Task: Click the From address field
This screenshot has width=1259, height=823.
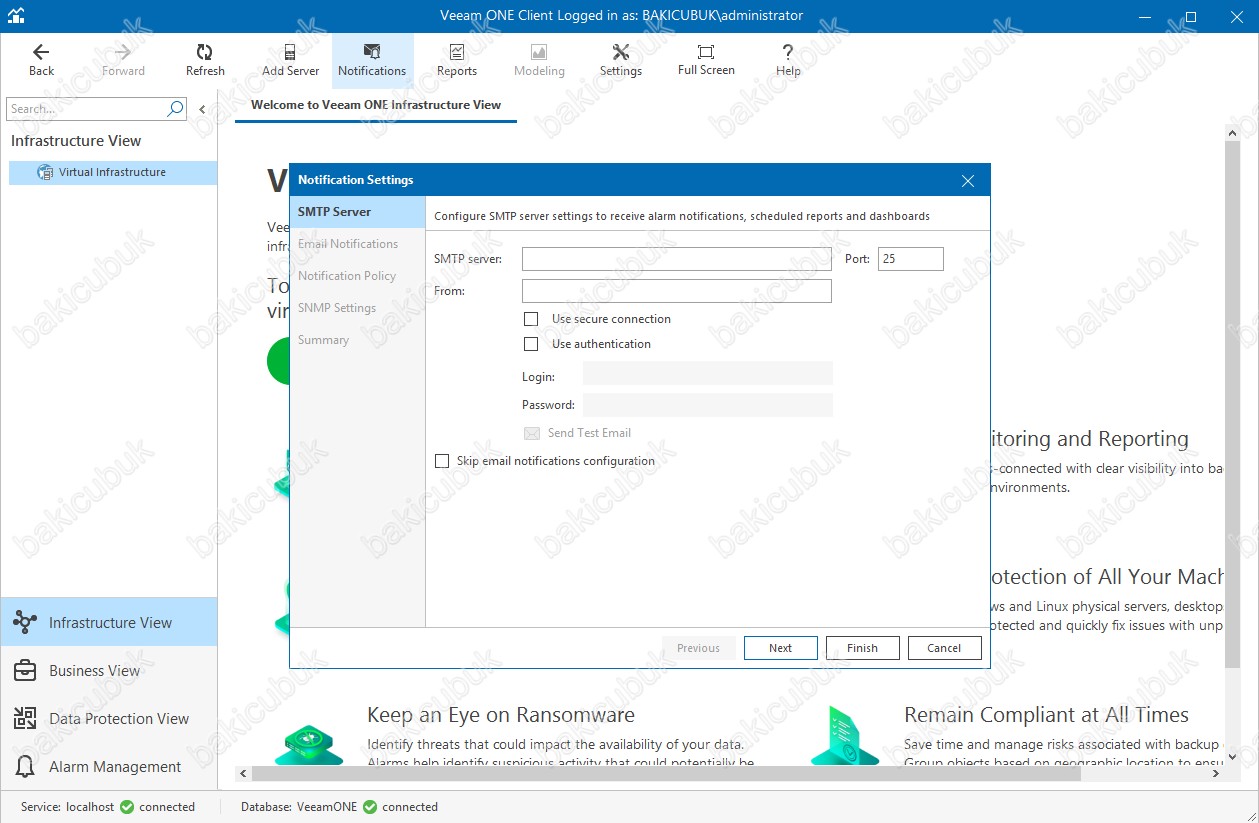Action: coord(677,291)
